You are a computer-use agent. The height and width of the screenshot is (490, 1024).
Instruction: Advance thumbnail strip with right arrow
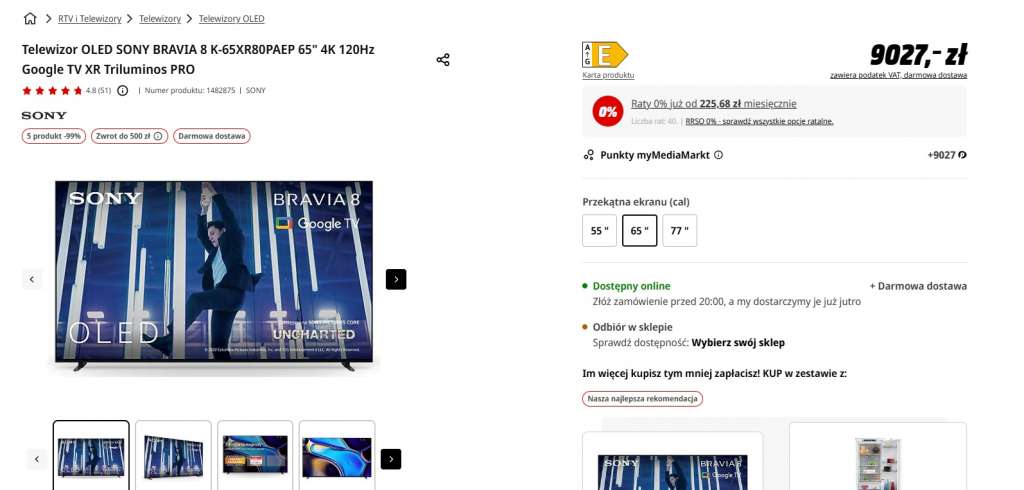pos(391,459)
